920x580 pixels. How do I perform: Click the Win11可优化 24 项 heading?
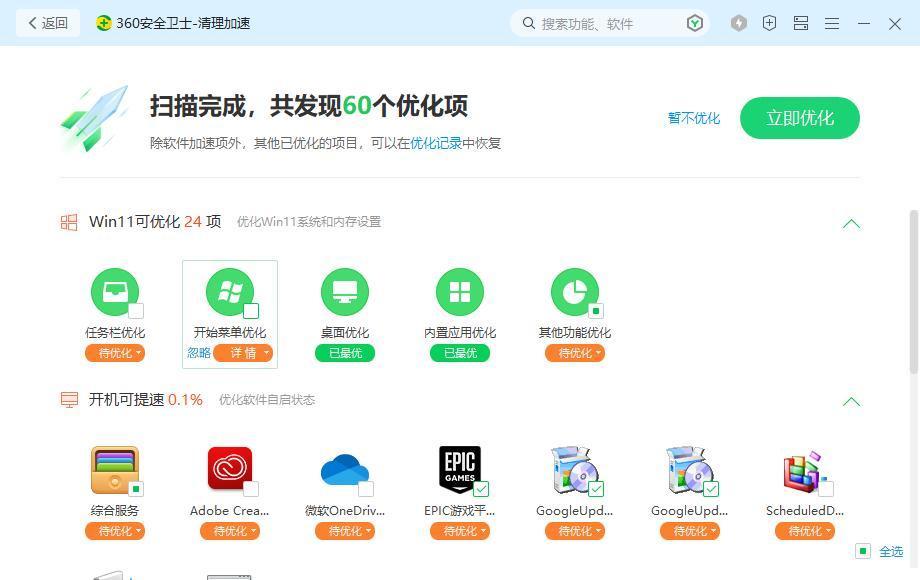coord(155,222)
